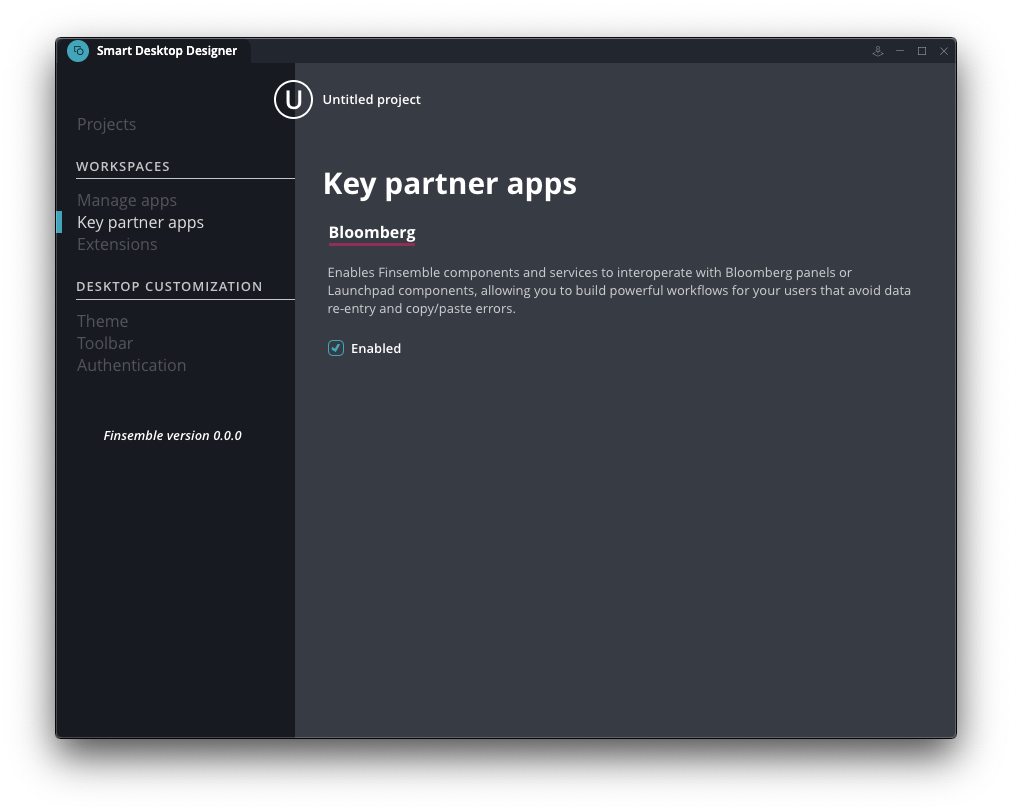
Task: Close the Smart Desktop Designer window
Action: coord(944,51)
